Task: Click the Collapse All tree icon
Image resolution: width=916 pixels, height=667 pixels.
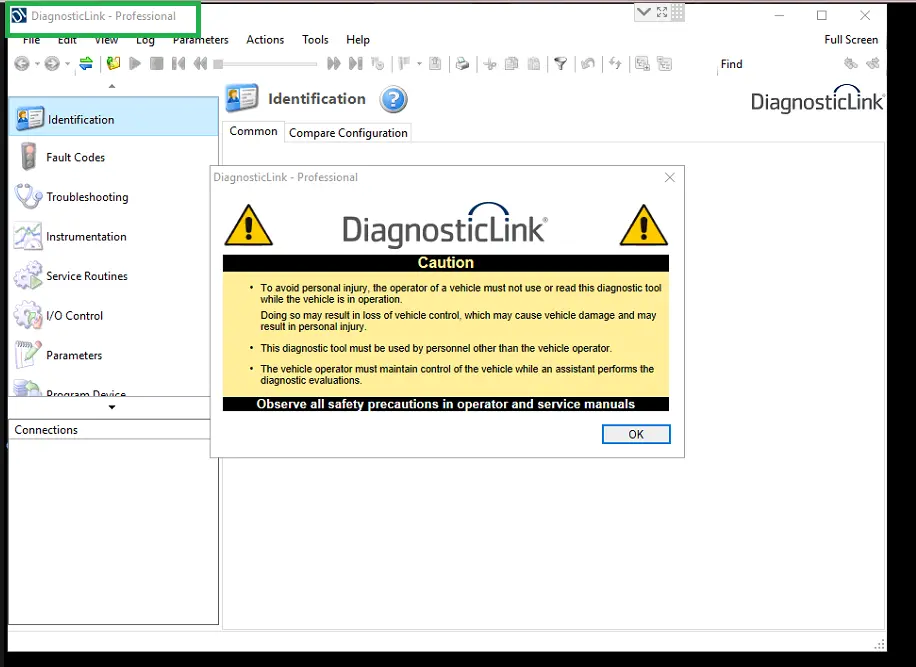Action: tap(665, 63)
